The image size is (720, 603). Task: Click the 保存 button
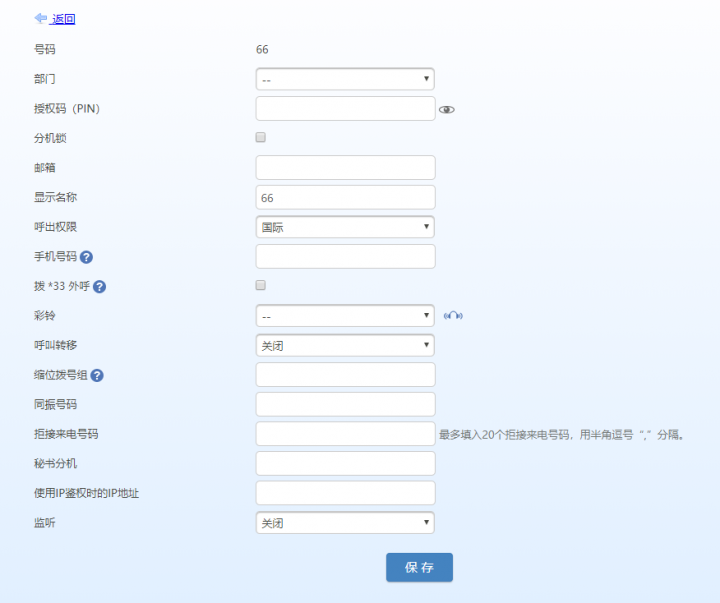click(419, 567)
